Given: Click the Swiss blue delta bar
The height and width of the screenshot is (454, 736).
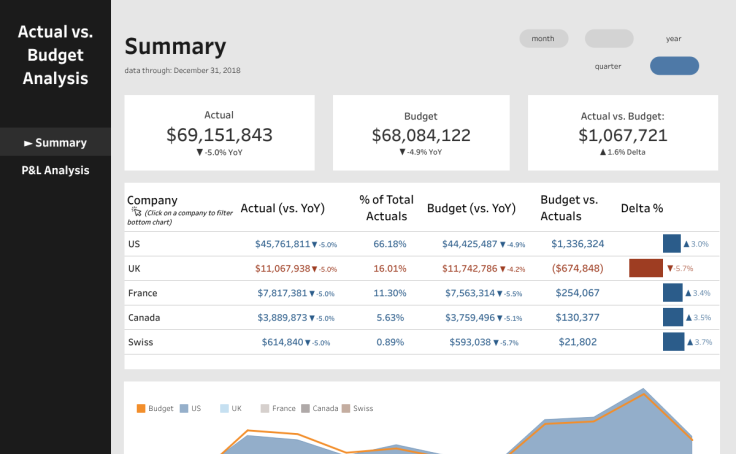Looking at the screenshot, I should coord(672,342).
